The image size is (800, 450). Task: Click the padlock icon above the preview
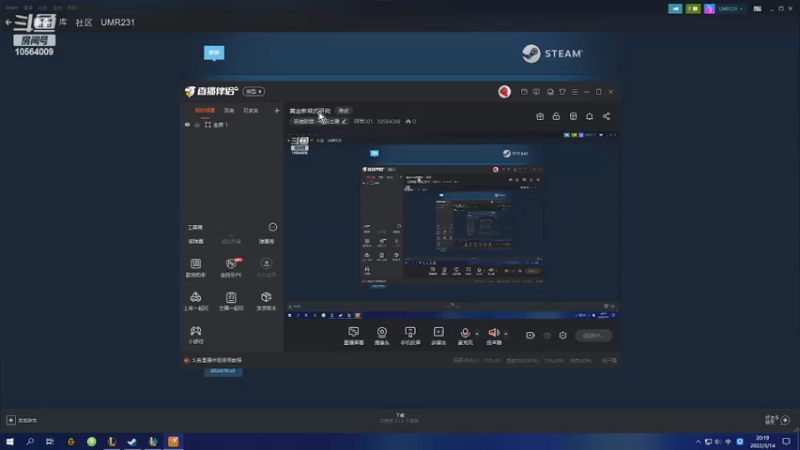556,116
